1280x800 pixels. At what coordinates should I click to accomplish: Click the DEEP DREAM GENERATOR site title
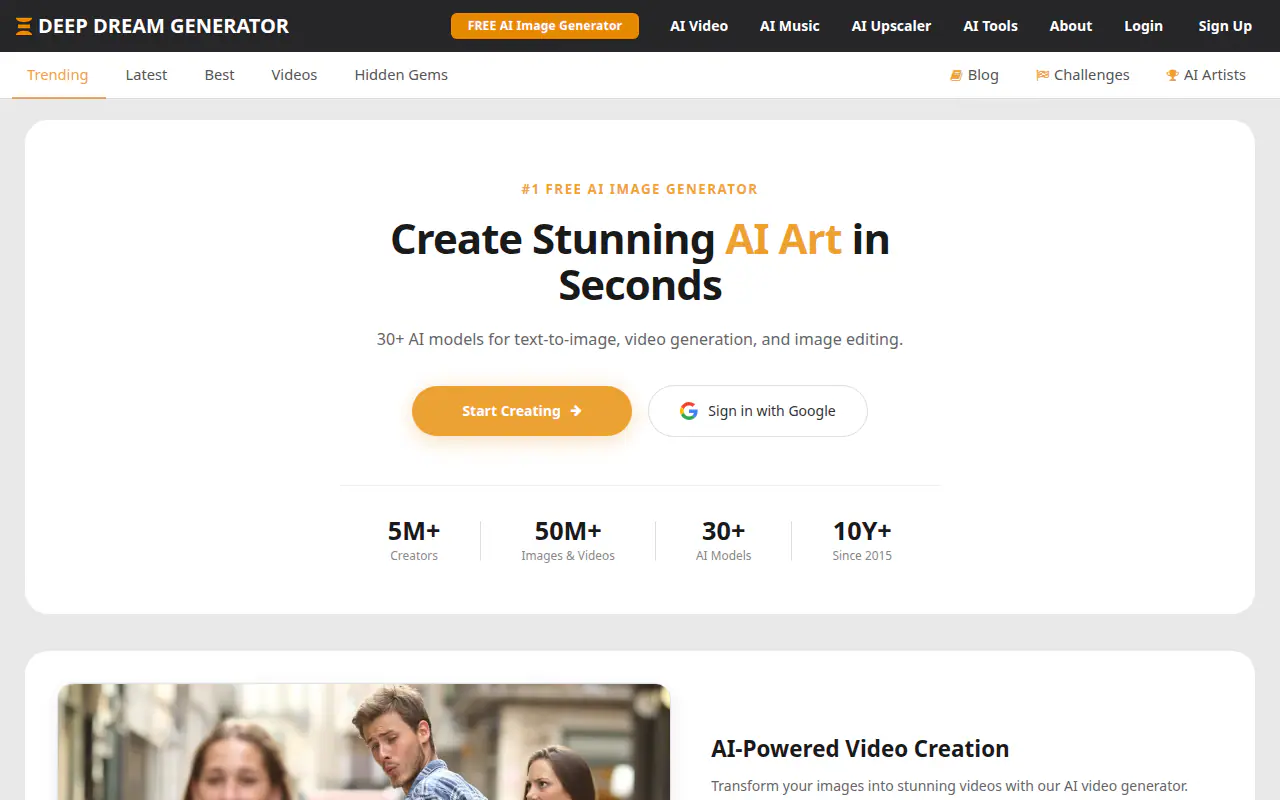164,26
